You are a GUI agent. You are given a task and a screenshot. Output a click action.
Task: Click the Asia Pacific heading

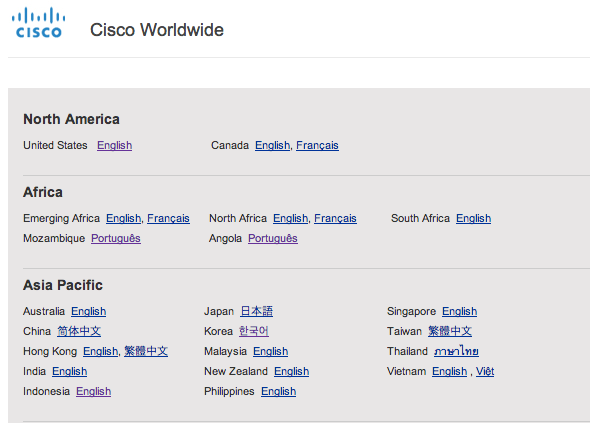63,285
